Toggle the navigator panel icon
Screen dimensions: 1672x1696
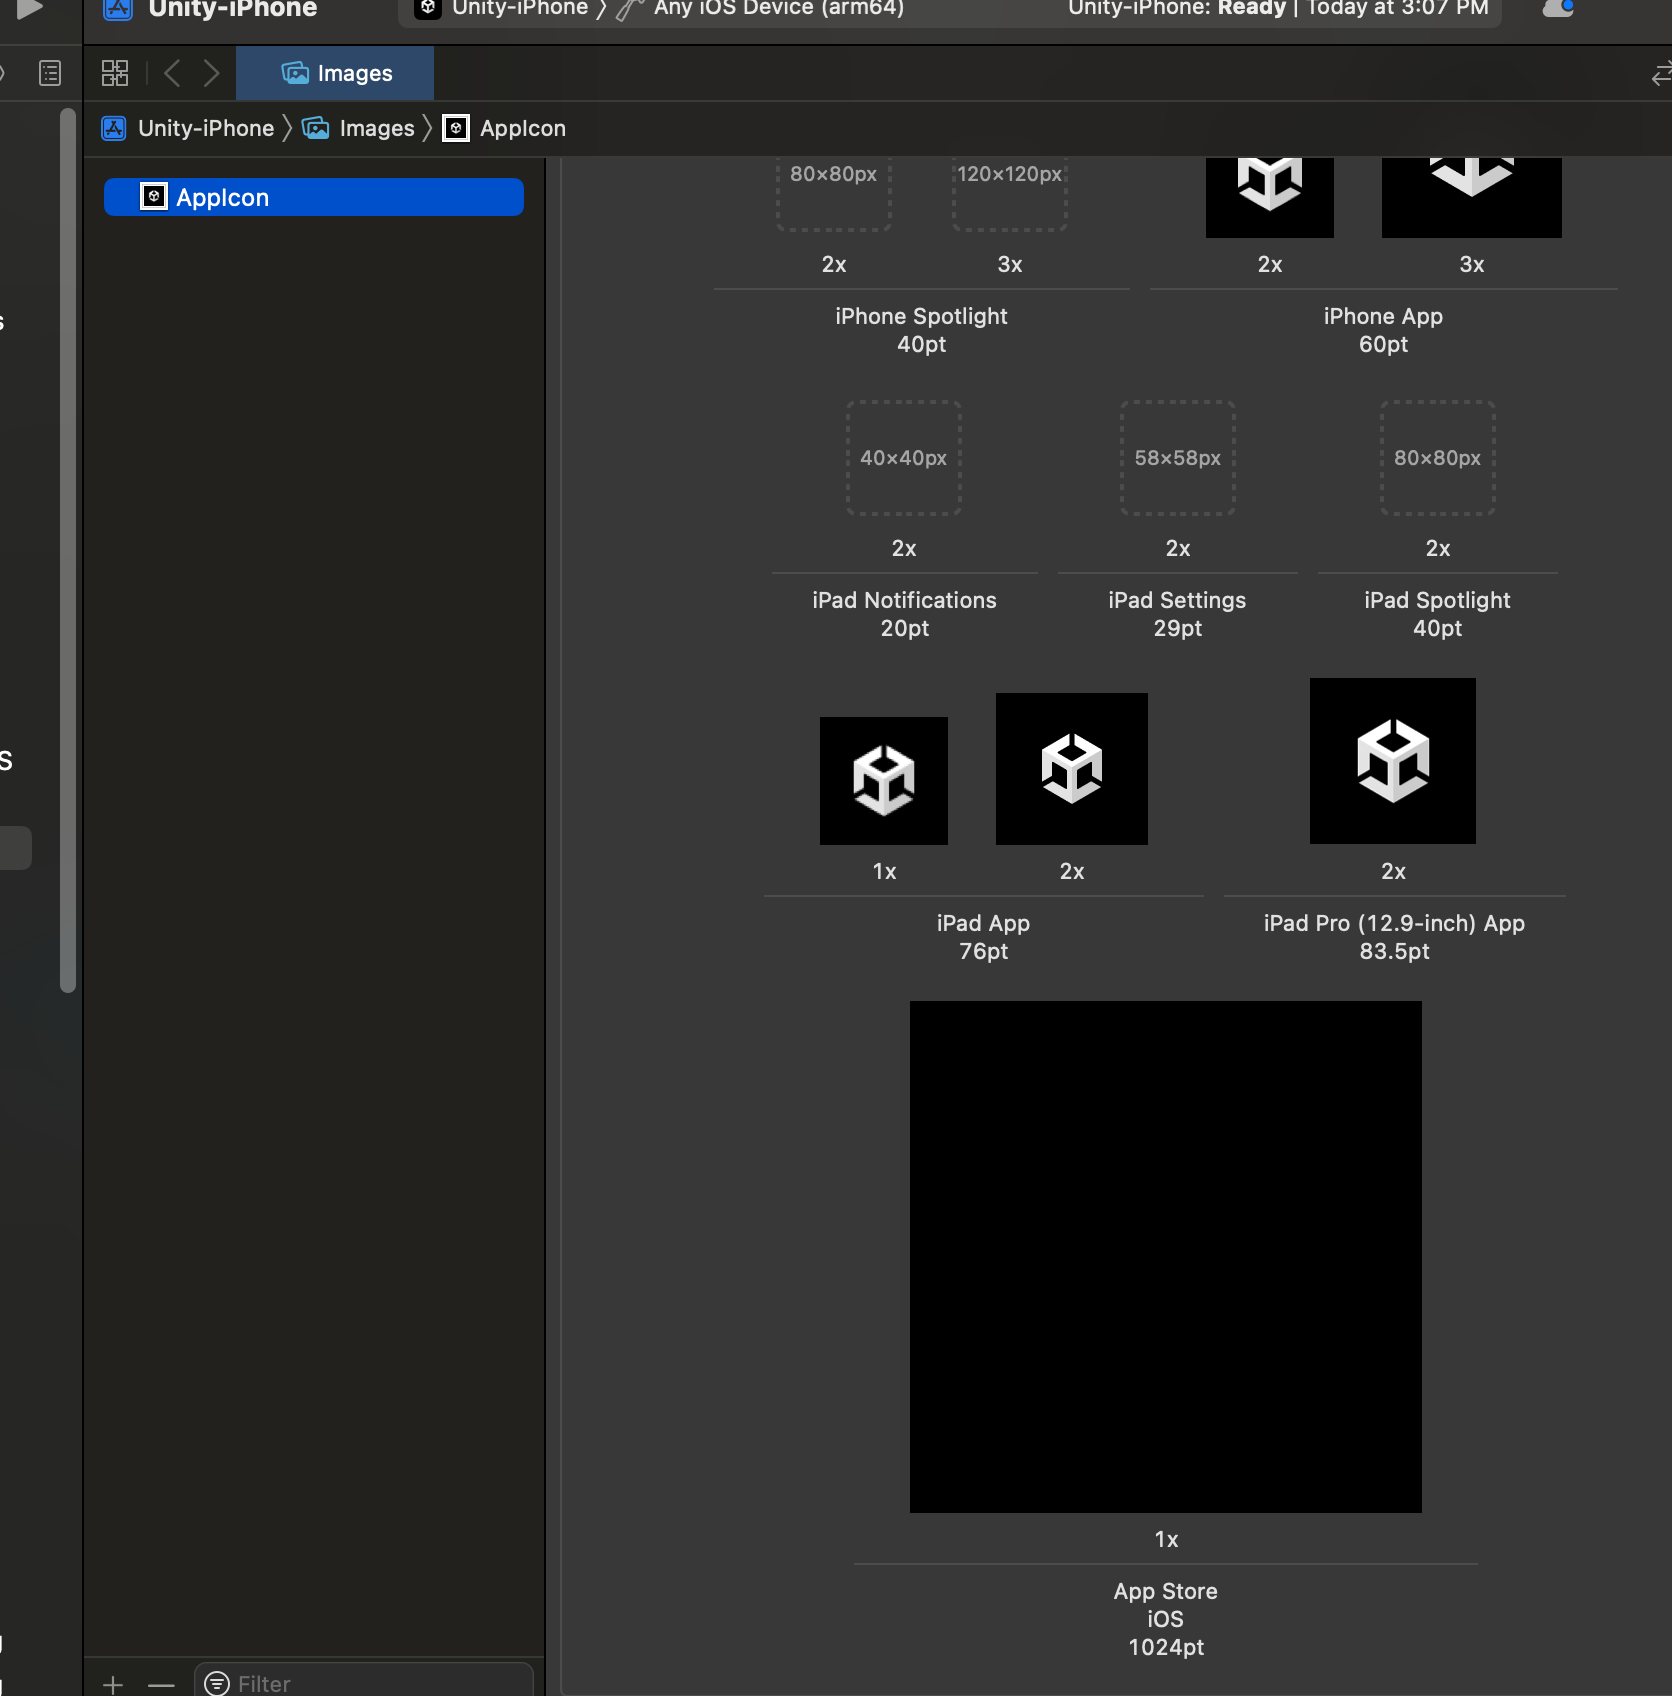tap(50, 73)
